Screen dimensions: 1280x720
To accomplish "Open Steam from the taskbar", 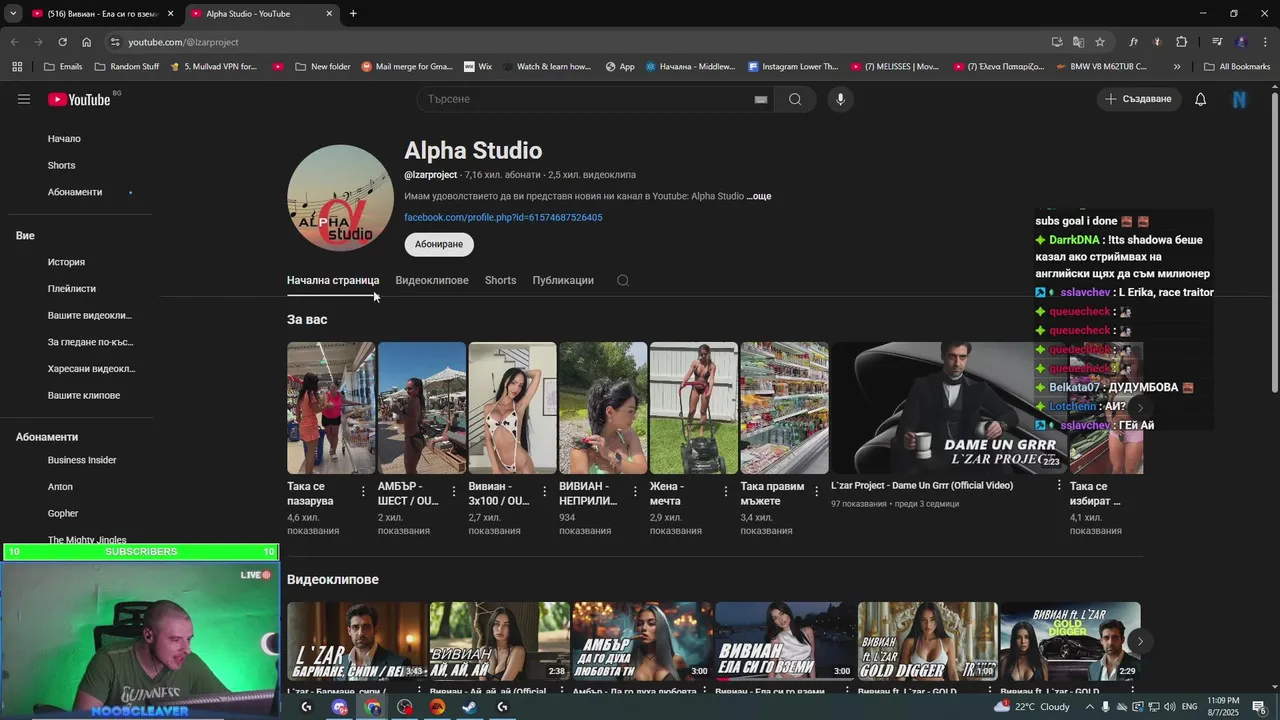I will coord(469,707).
